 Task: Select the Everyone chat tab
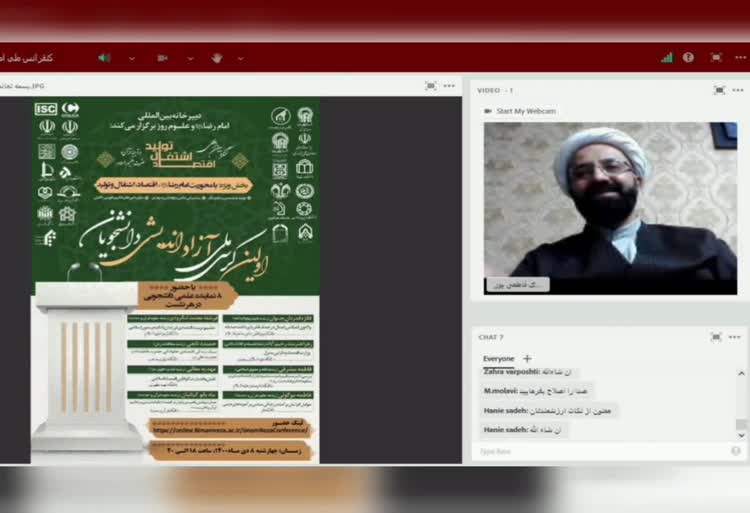tap(498, 358)
